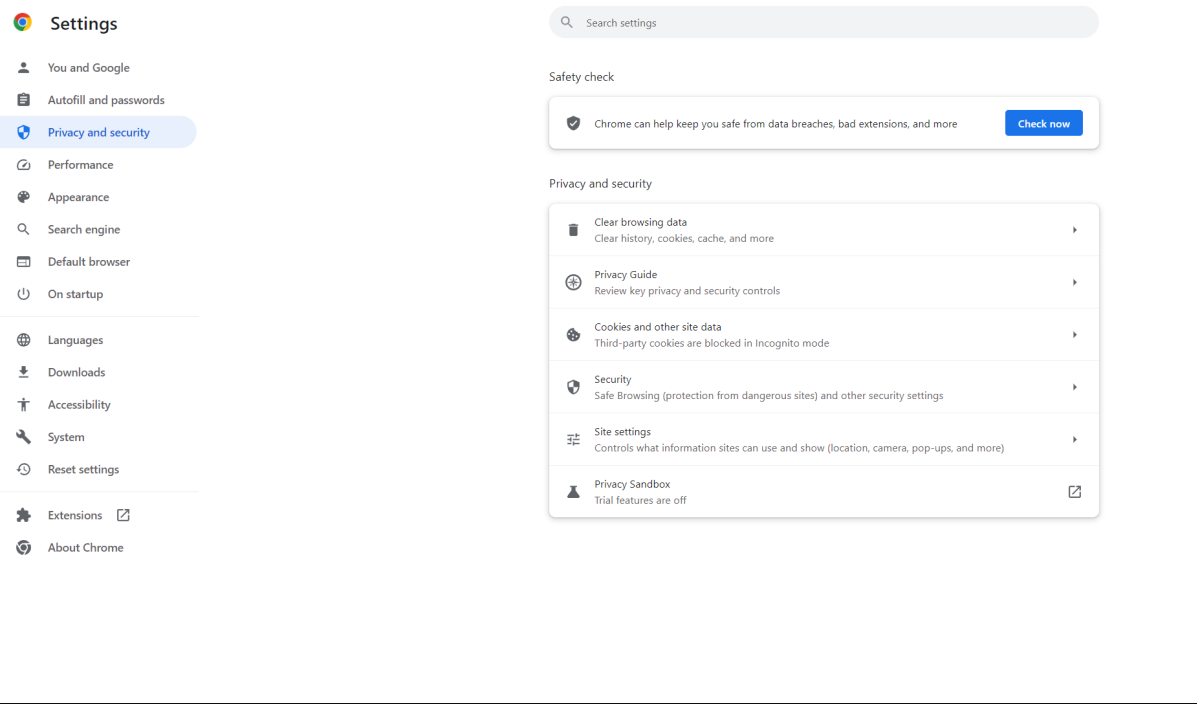Click the person icon for You and Google
1197x704 pixels.
pyautogui.click(x=24, y=67)
